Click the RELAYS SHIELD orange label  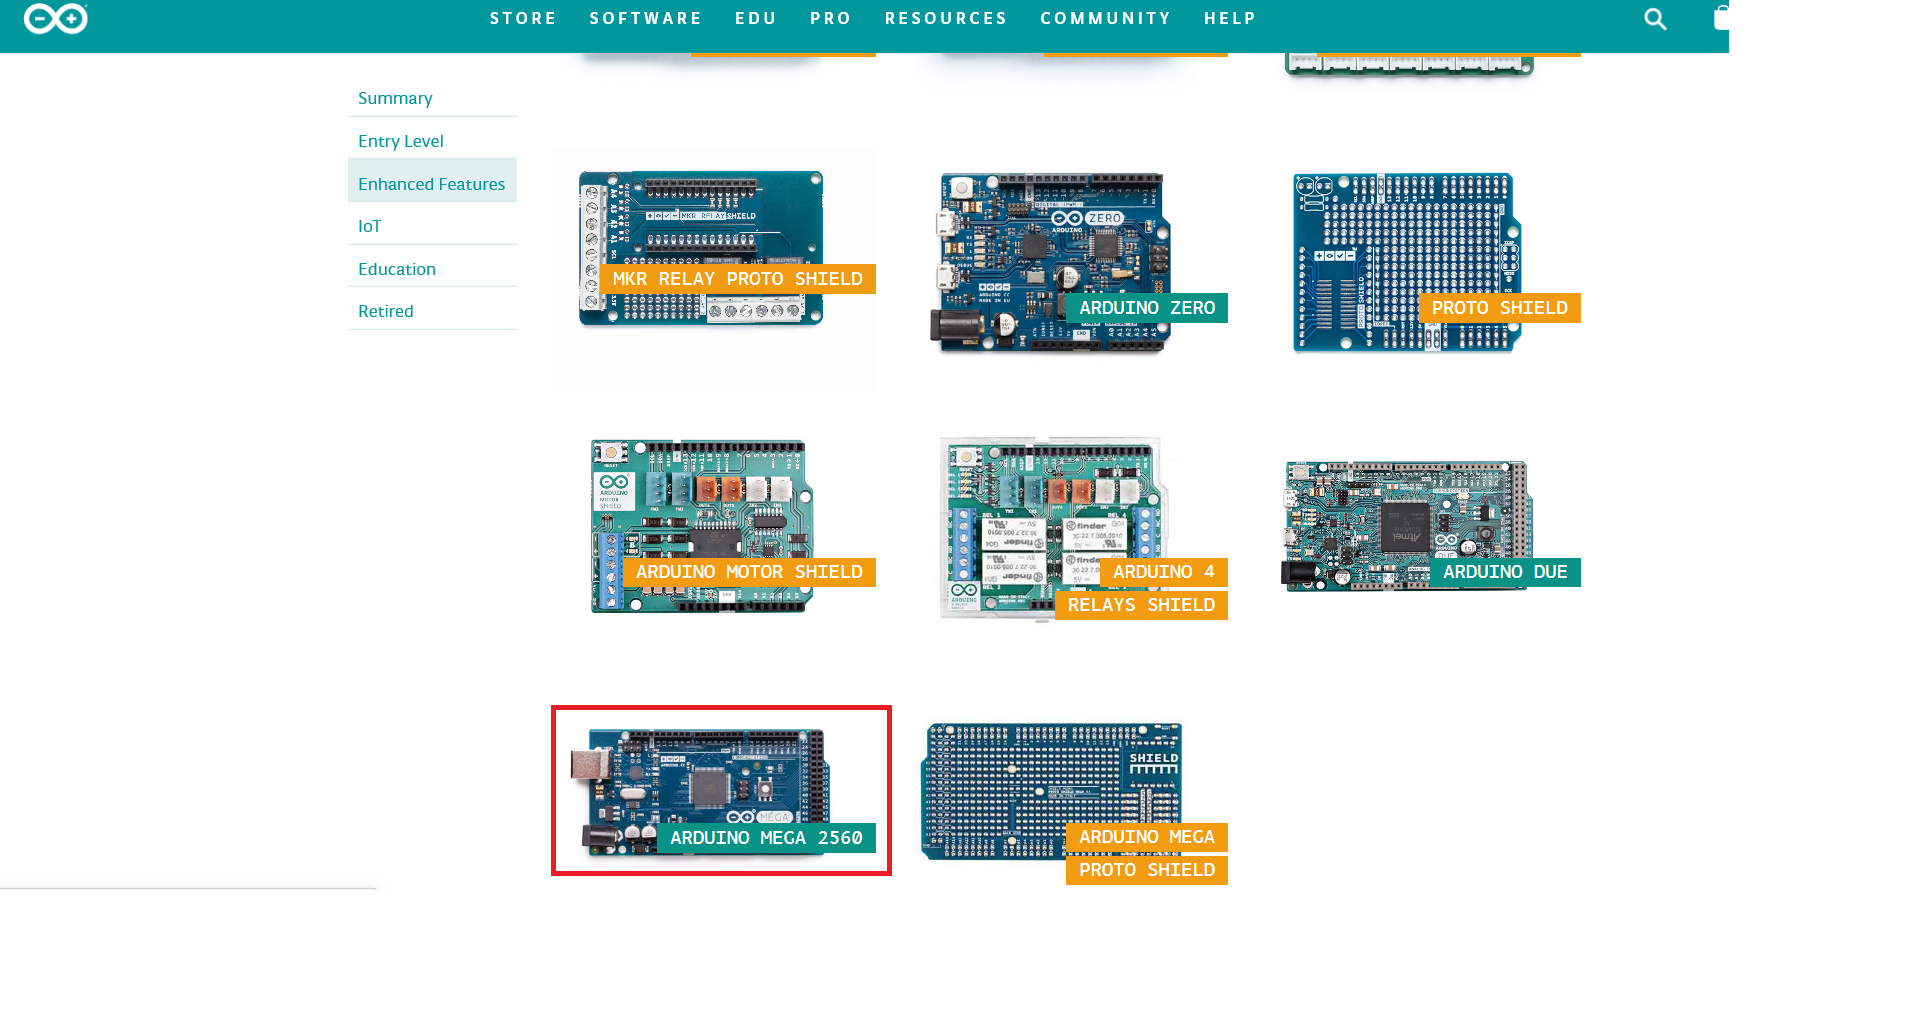[1142, 605]
